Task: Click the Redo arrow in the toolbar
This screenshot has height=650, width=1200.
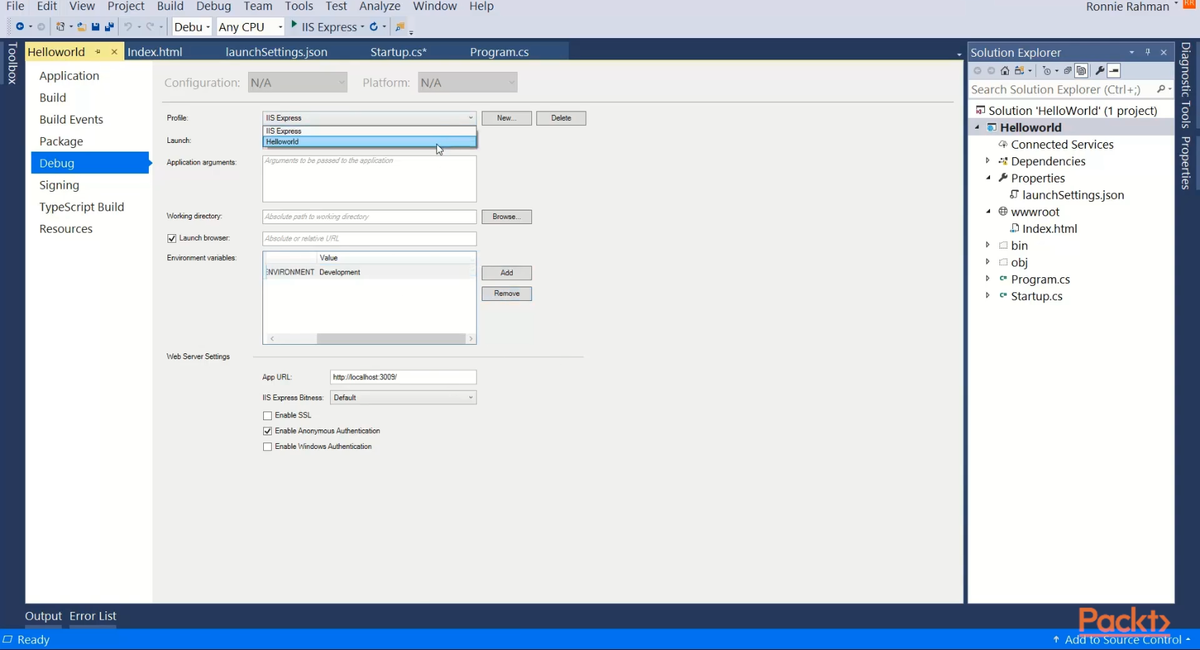Action: (x=150, y=27)
